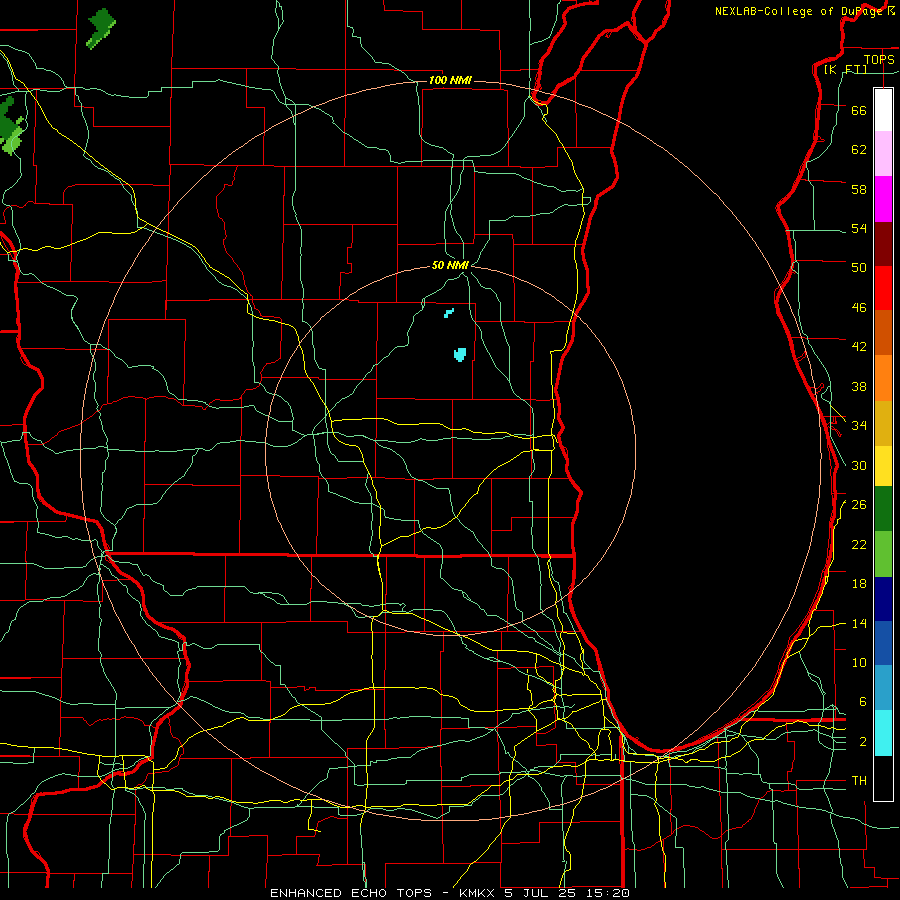The height and width of the screenshot is (900, 900).
Task: Click the legend value '58'
Action: 859,189
